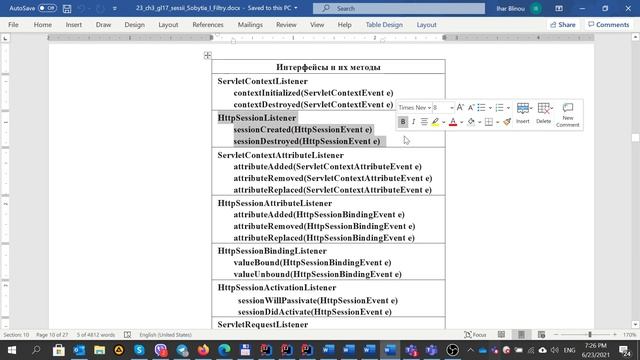Expand the bullet list style arrow
Image resolution: width=640 pixels, height=360 pixels.
pyautogui.click(x=490, y=108)
